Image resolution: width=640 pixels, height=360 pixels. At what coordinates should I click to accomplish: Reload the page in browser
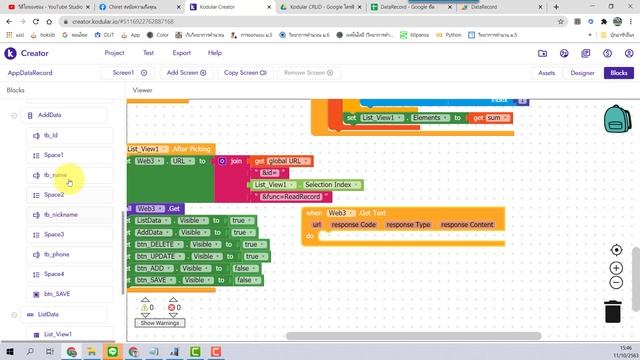click(x=36, y=21)
